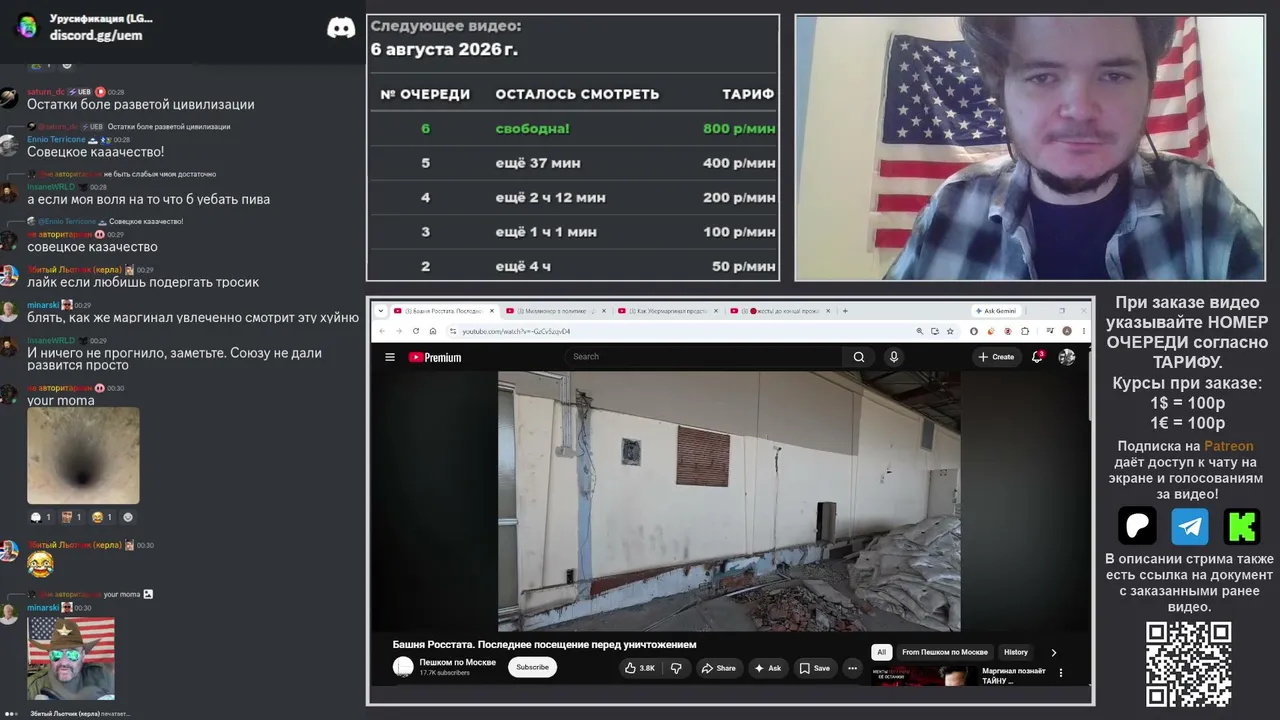Viewport: 1280px width, 720px height.
Task: Dislike the video
Action: click(x=676, y=668)
